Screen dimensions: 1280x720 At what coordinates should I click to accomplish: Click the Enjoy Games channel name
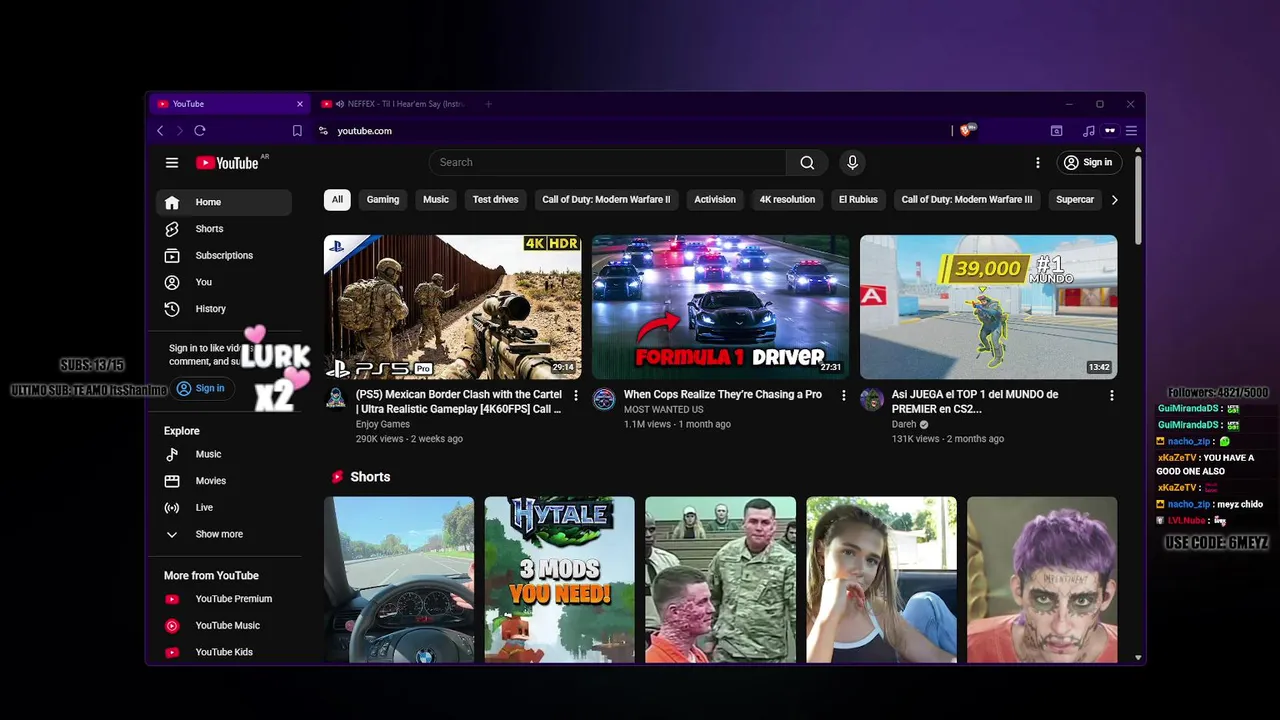click(383, 424)
